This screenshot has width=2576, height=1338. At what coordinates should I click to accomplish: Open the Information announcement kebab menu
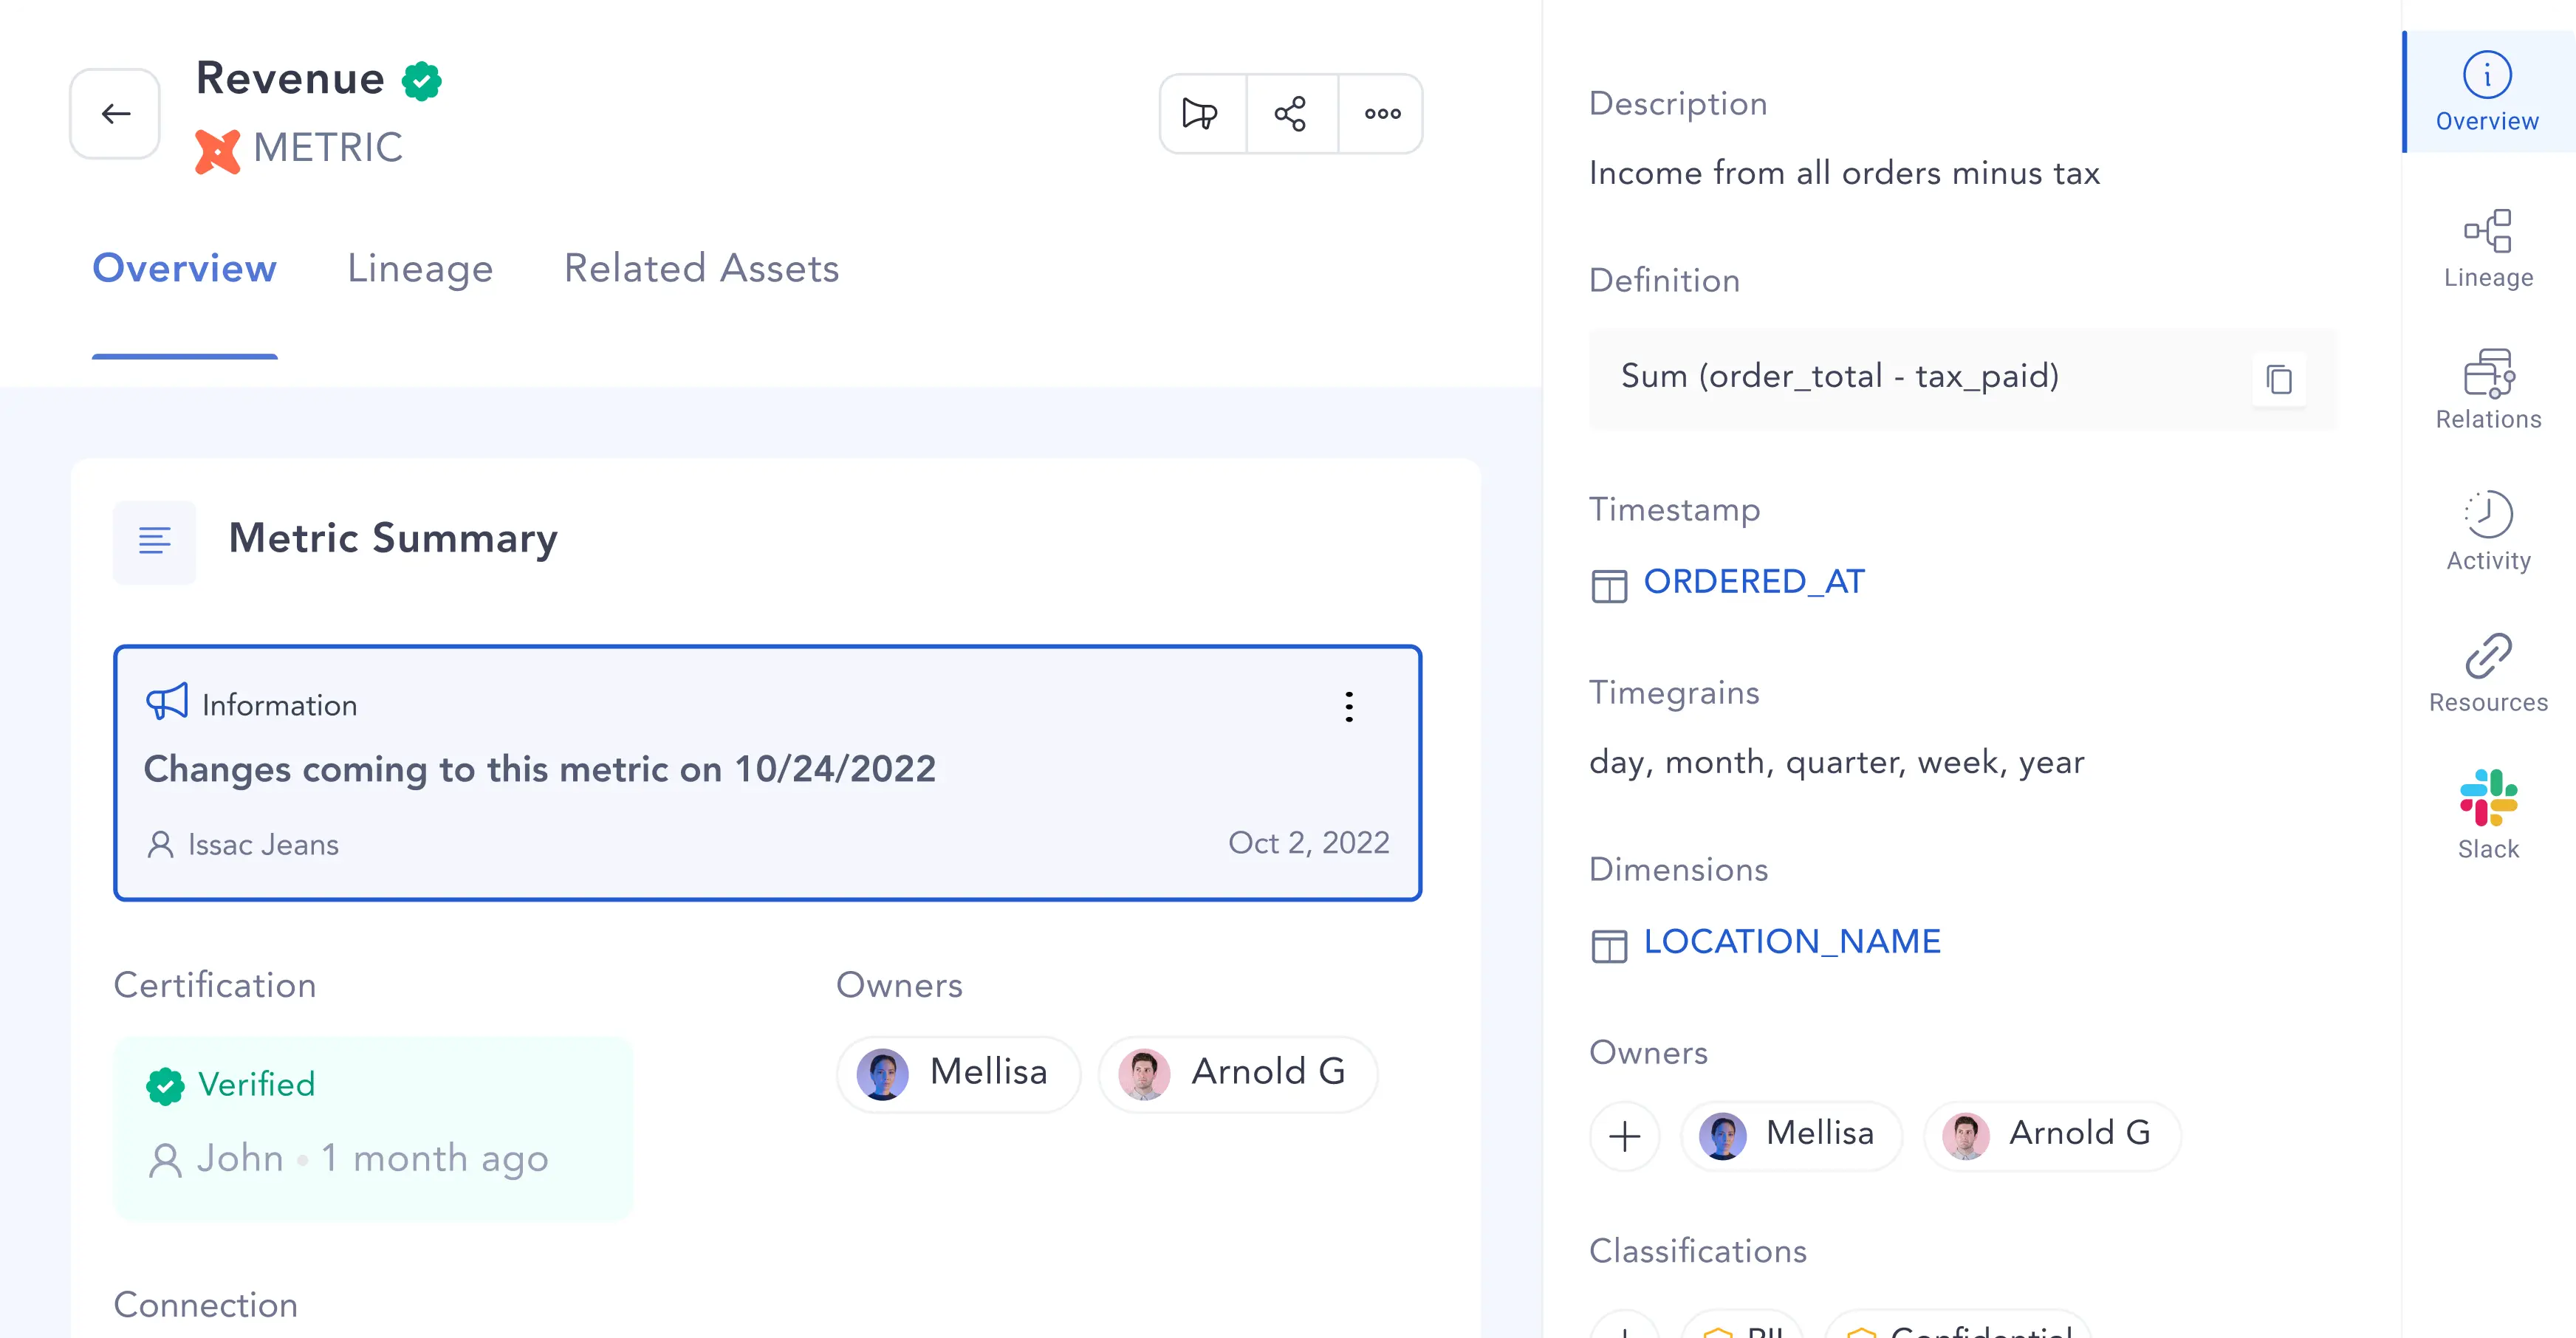[1349, 707]
